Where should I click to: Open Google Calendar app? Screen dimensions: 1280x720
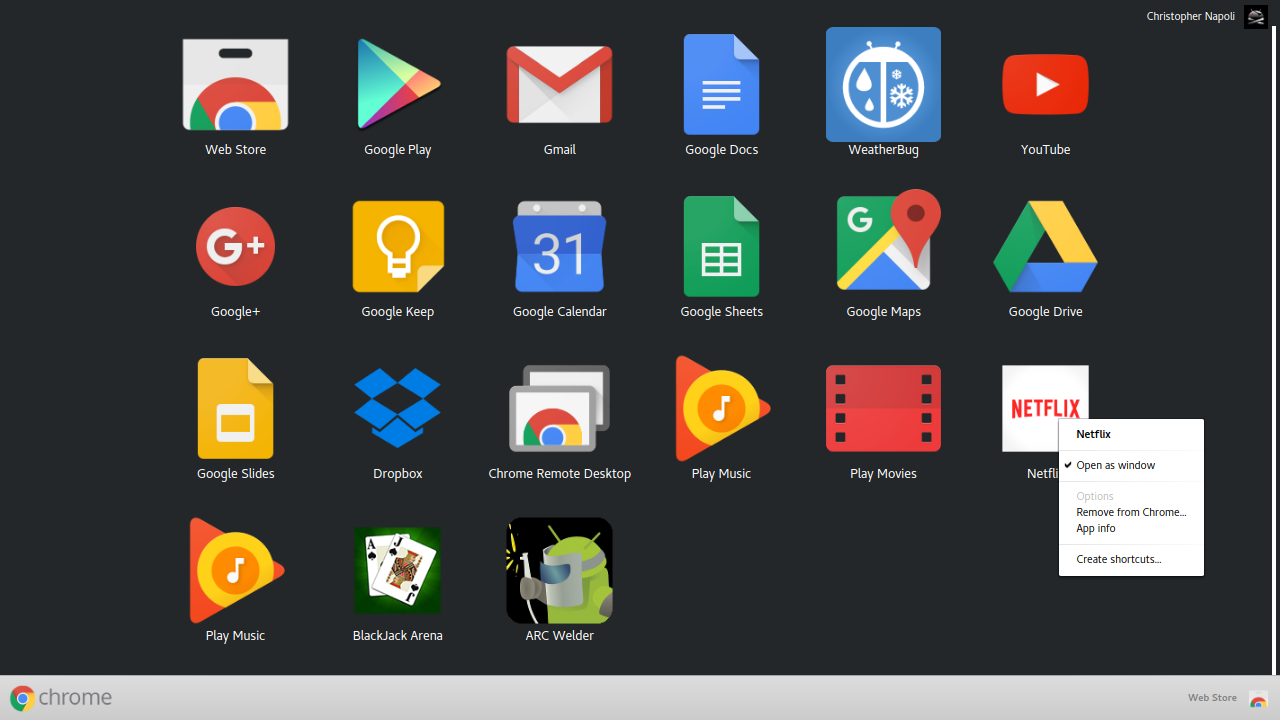click(x=559, y=247)
